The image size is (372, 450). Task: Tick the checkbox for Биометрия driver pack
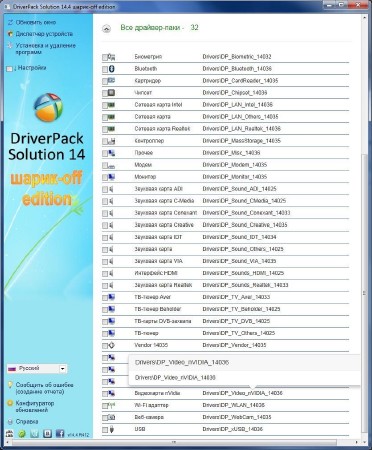coord(105,58)
